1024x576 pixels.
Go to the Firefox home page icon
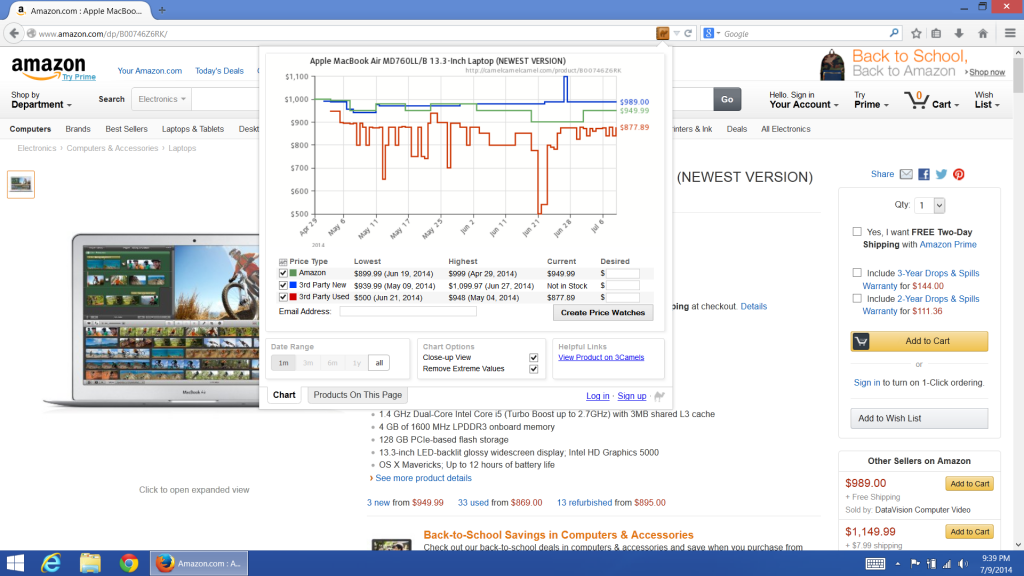pos(983,33)
